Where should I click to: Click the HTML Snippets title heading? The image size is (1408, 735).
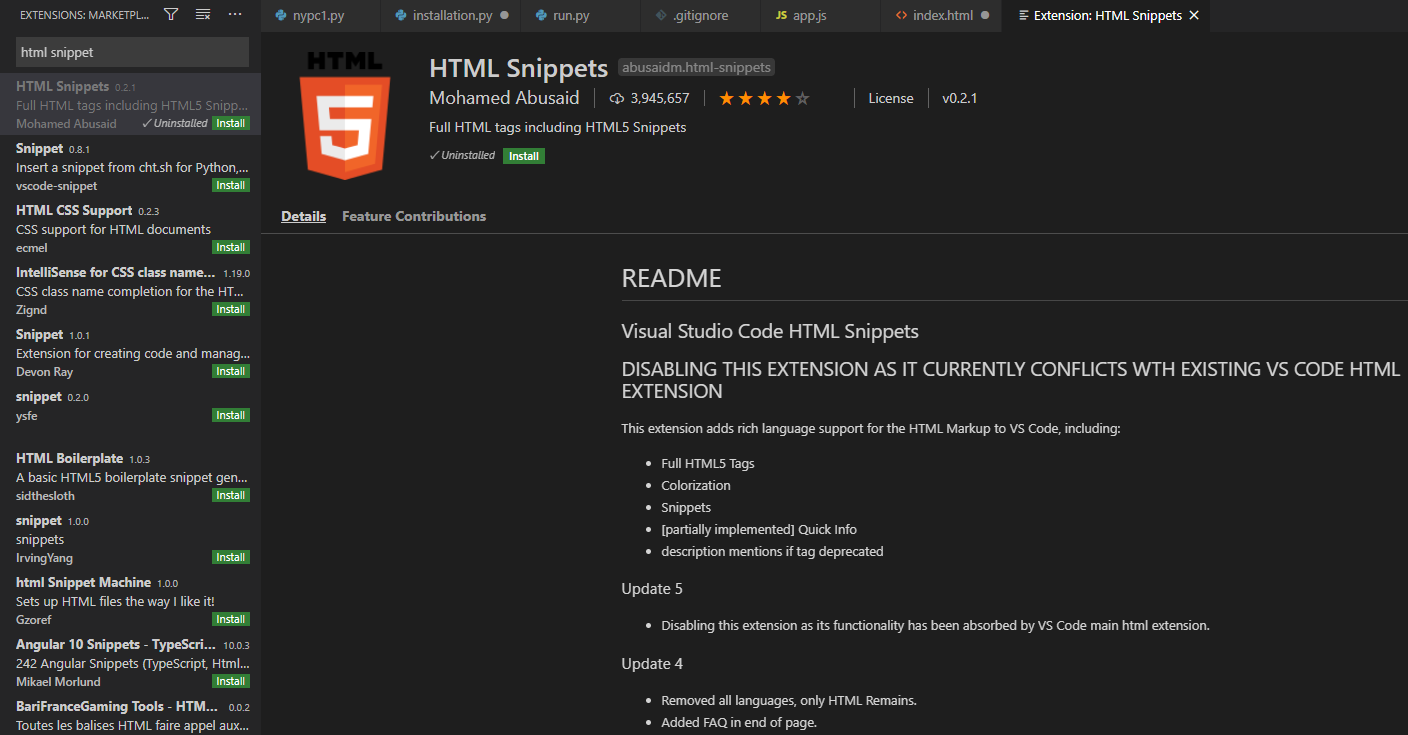[518, 68]
